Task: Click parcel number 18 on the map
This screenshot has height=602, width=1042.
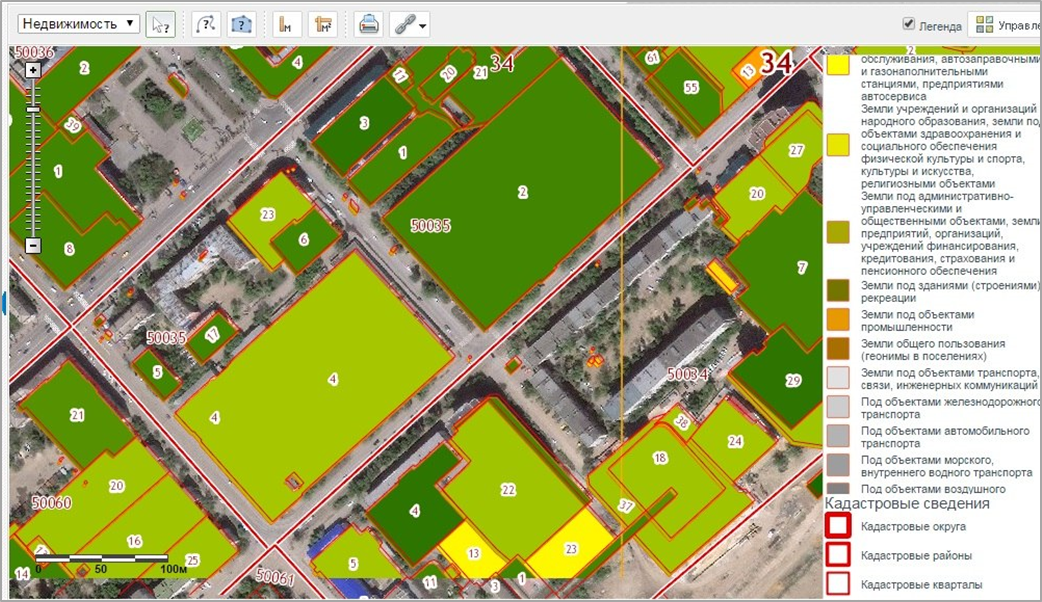Action: pos(660,458)
